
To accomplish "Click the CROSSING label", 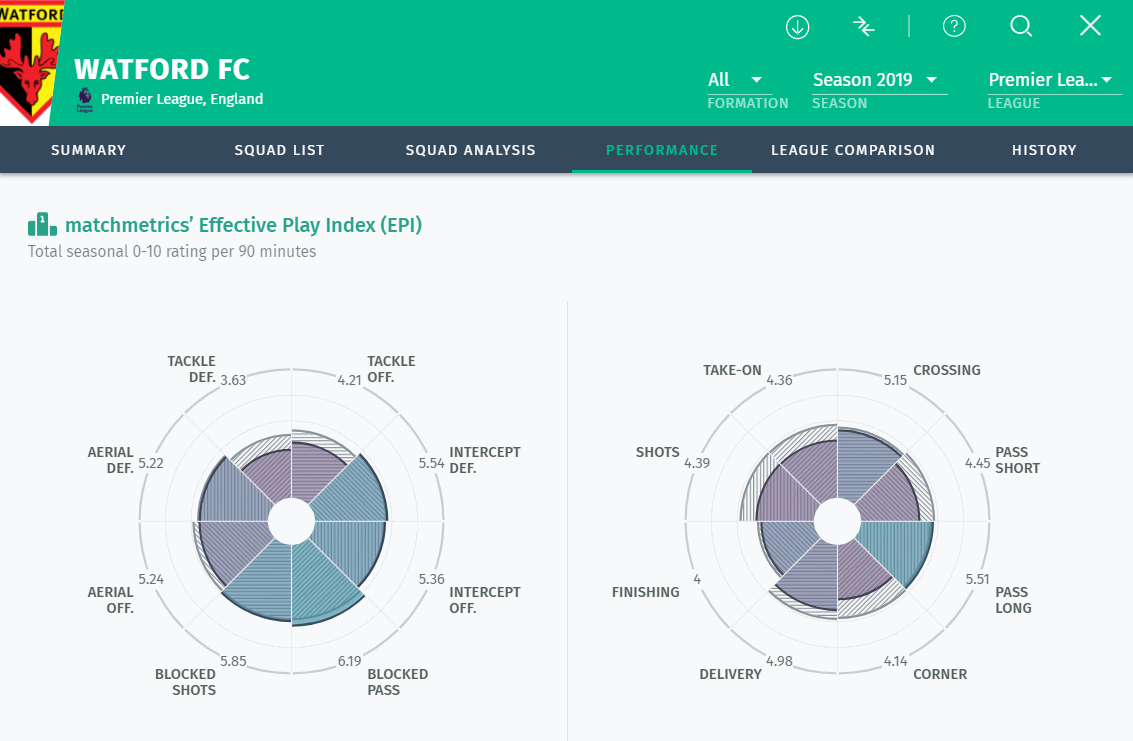I will pyautogui.click(x=947, y=370).
